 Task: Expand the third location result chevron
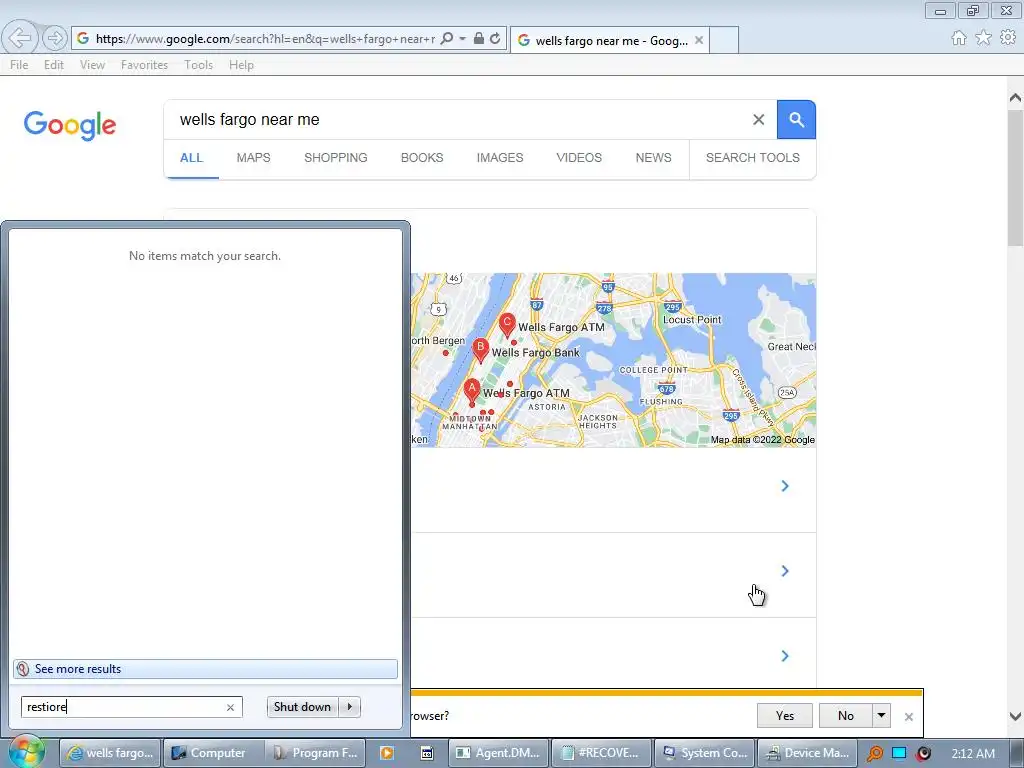point(785,656)
